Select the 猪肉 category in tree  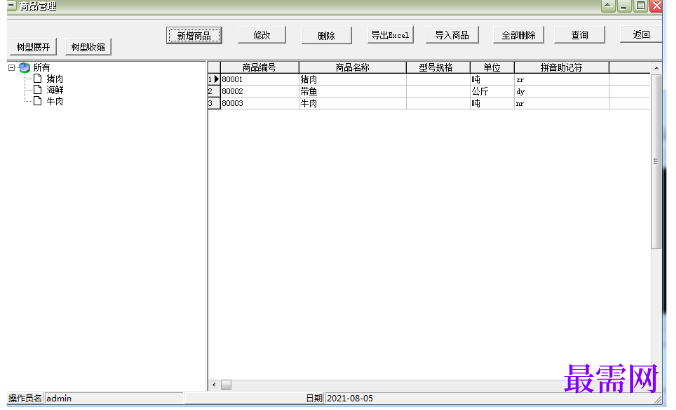point(55,79)
